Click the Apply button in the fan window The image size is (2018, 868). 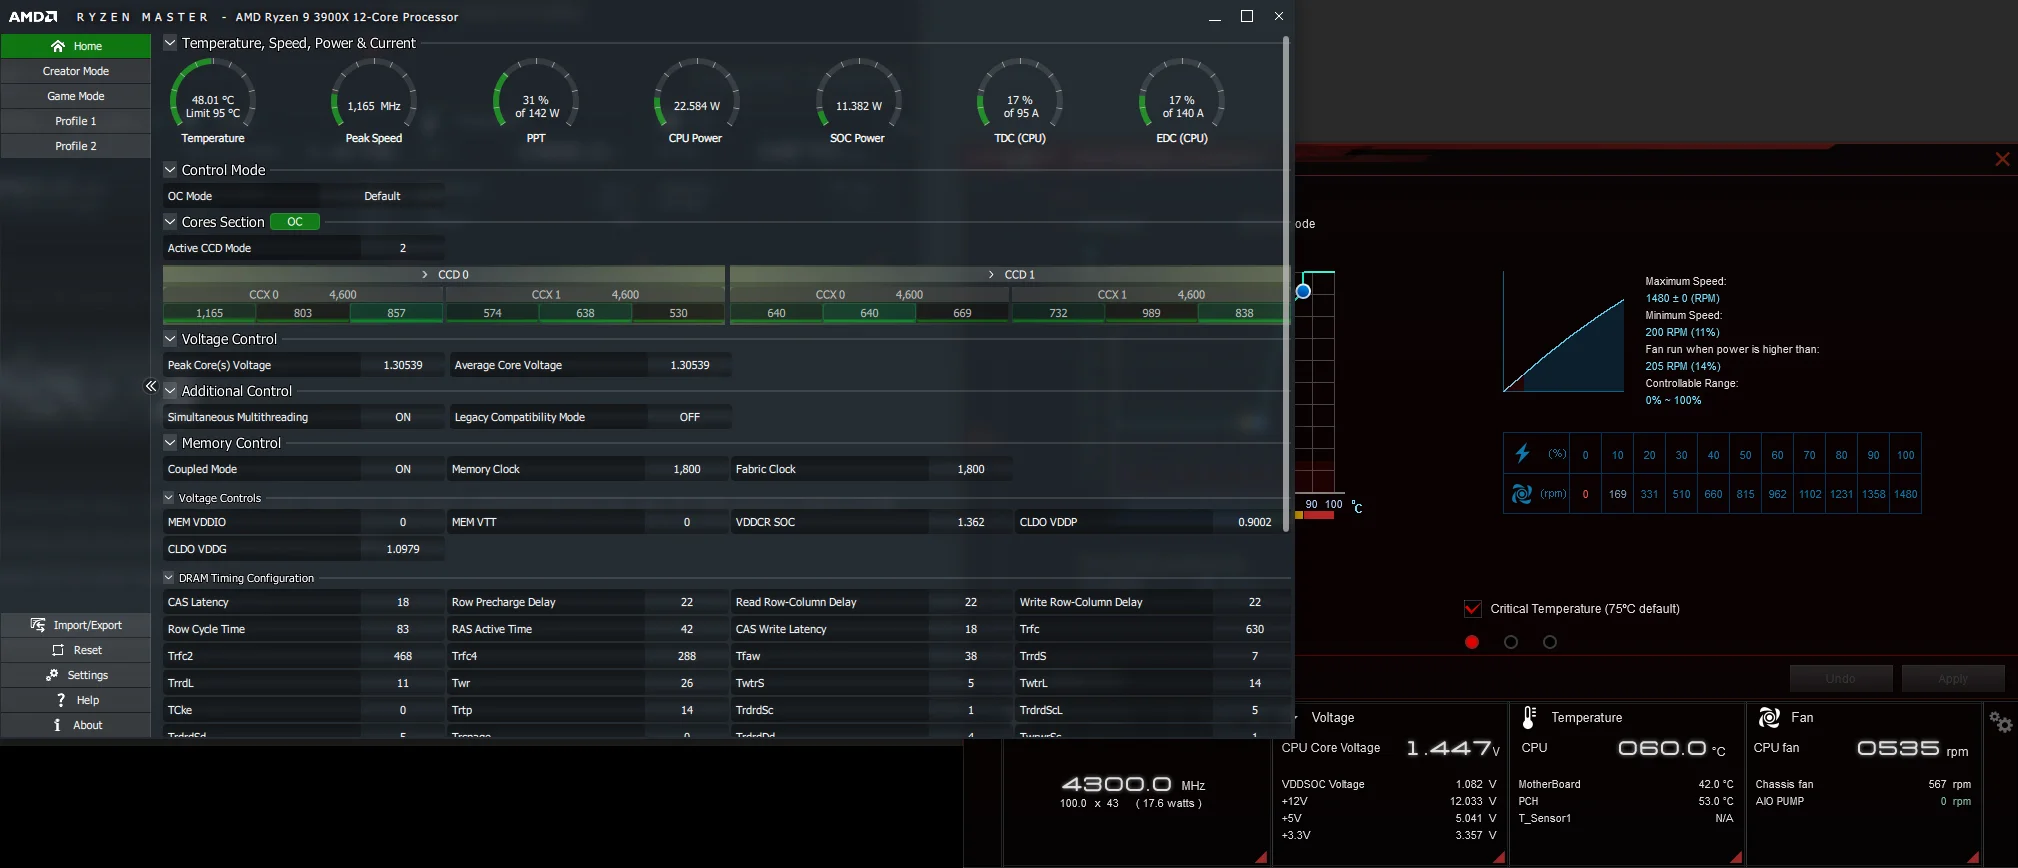[x=1953, y=678]
